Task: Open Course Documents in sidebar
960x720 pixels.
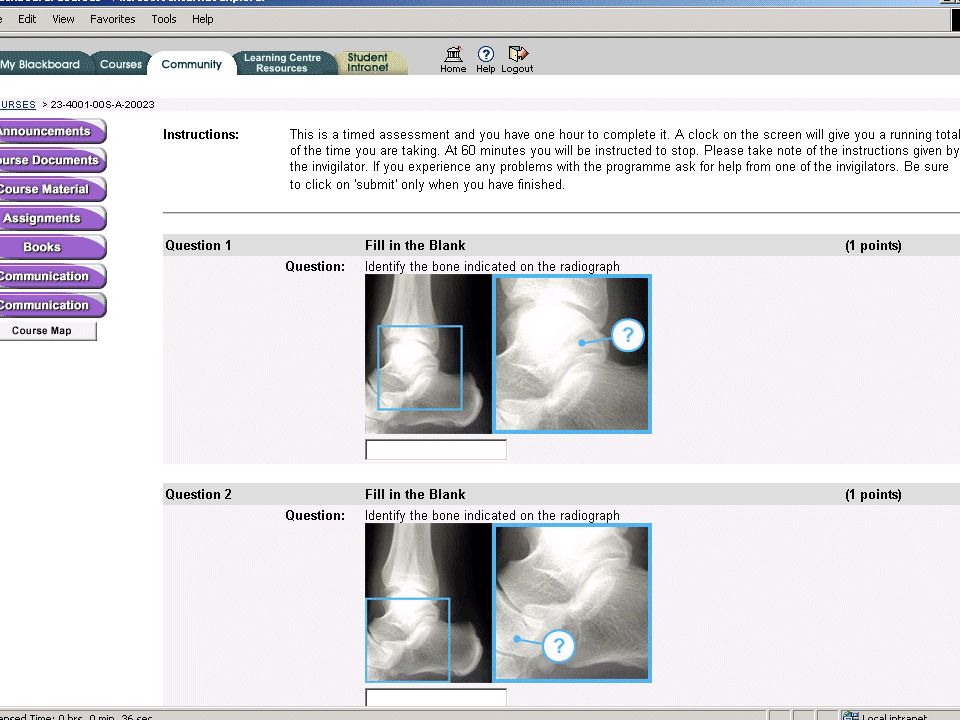Action: (52, 160)
